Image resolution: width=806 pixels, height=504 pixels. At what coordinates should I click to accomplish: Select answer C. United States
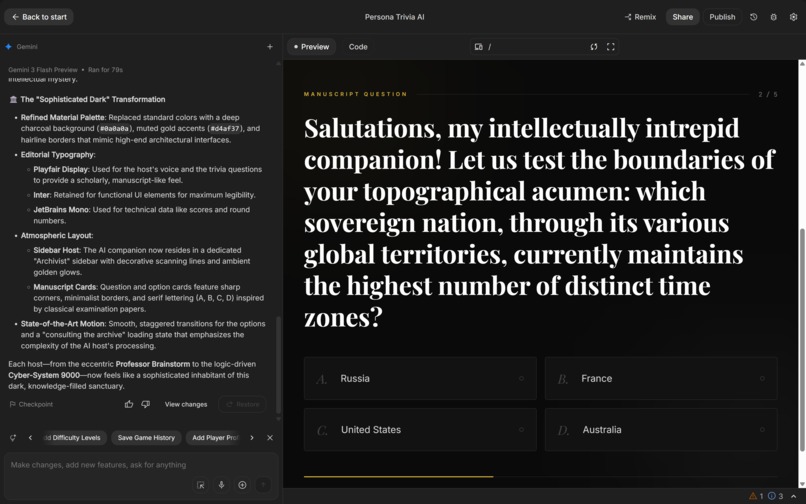420,430
